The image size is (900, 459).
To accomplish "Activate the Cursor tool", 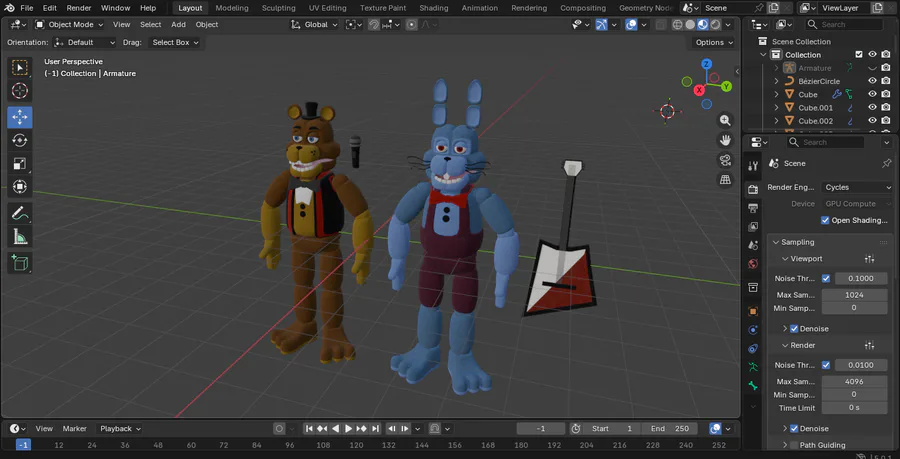I will [x=20, y=91].
